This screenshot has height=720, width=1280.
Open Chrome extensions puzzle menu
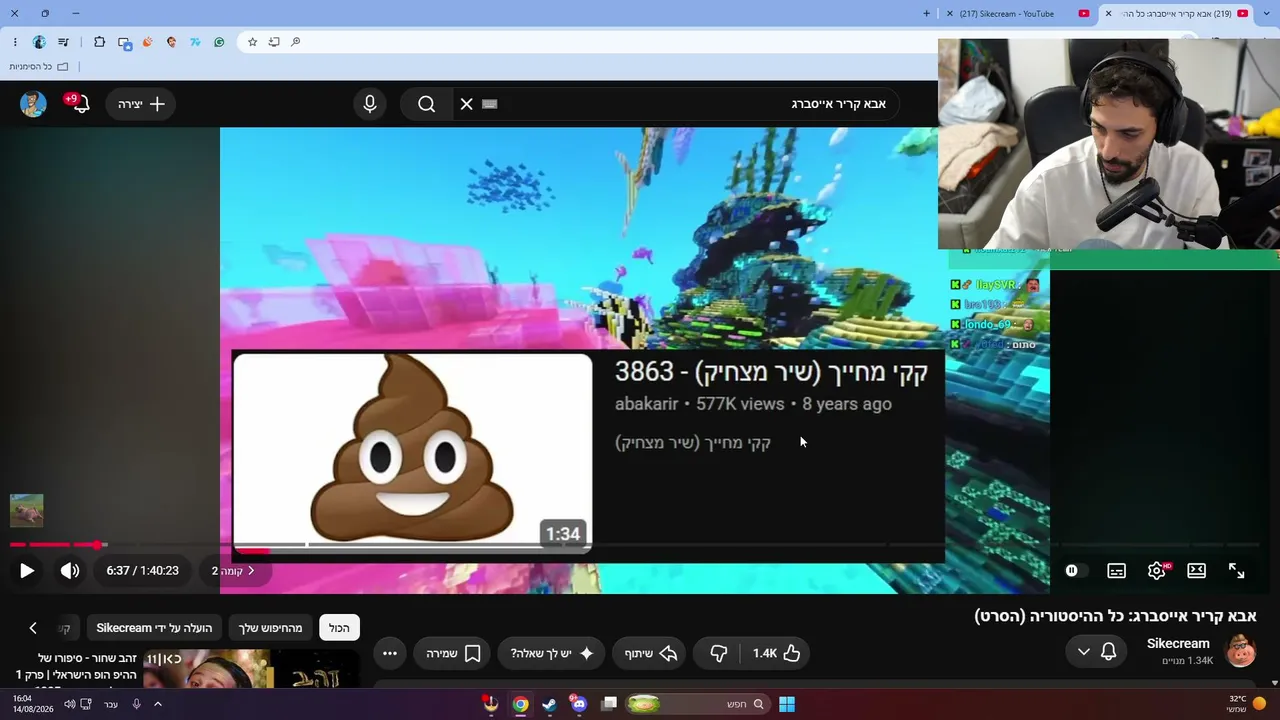click(99, 42)
